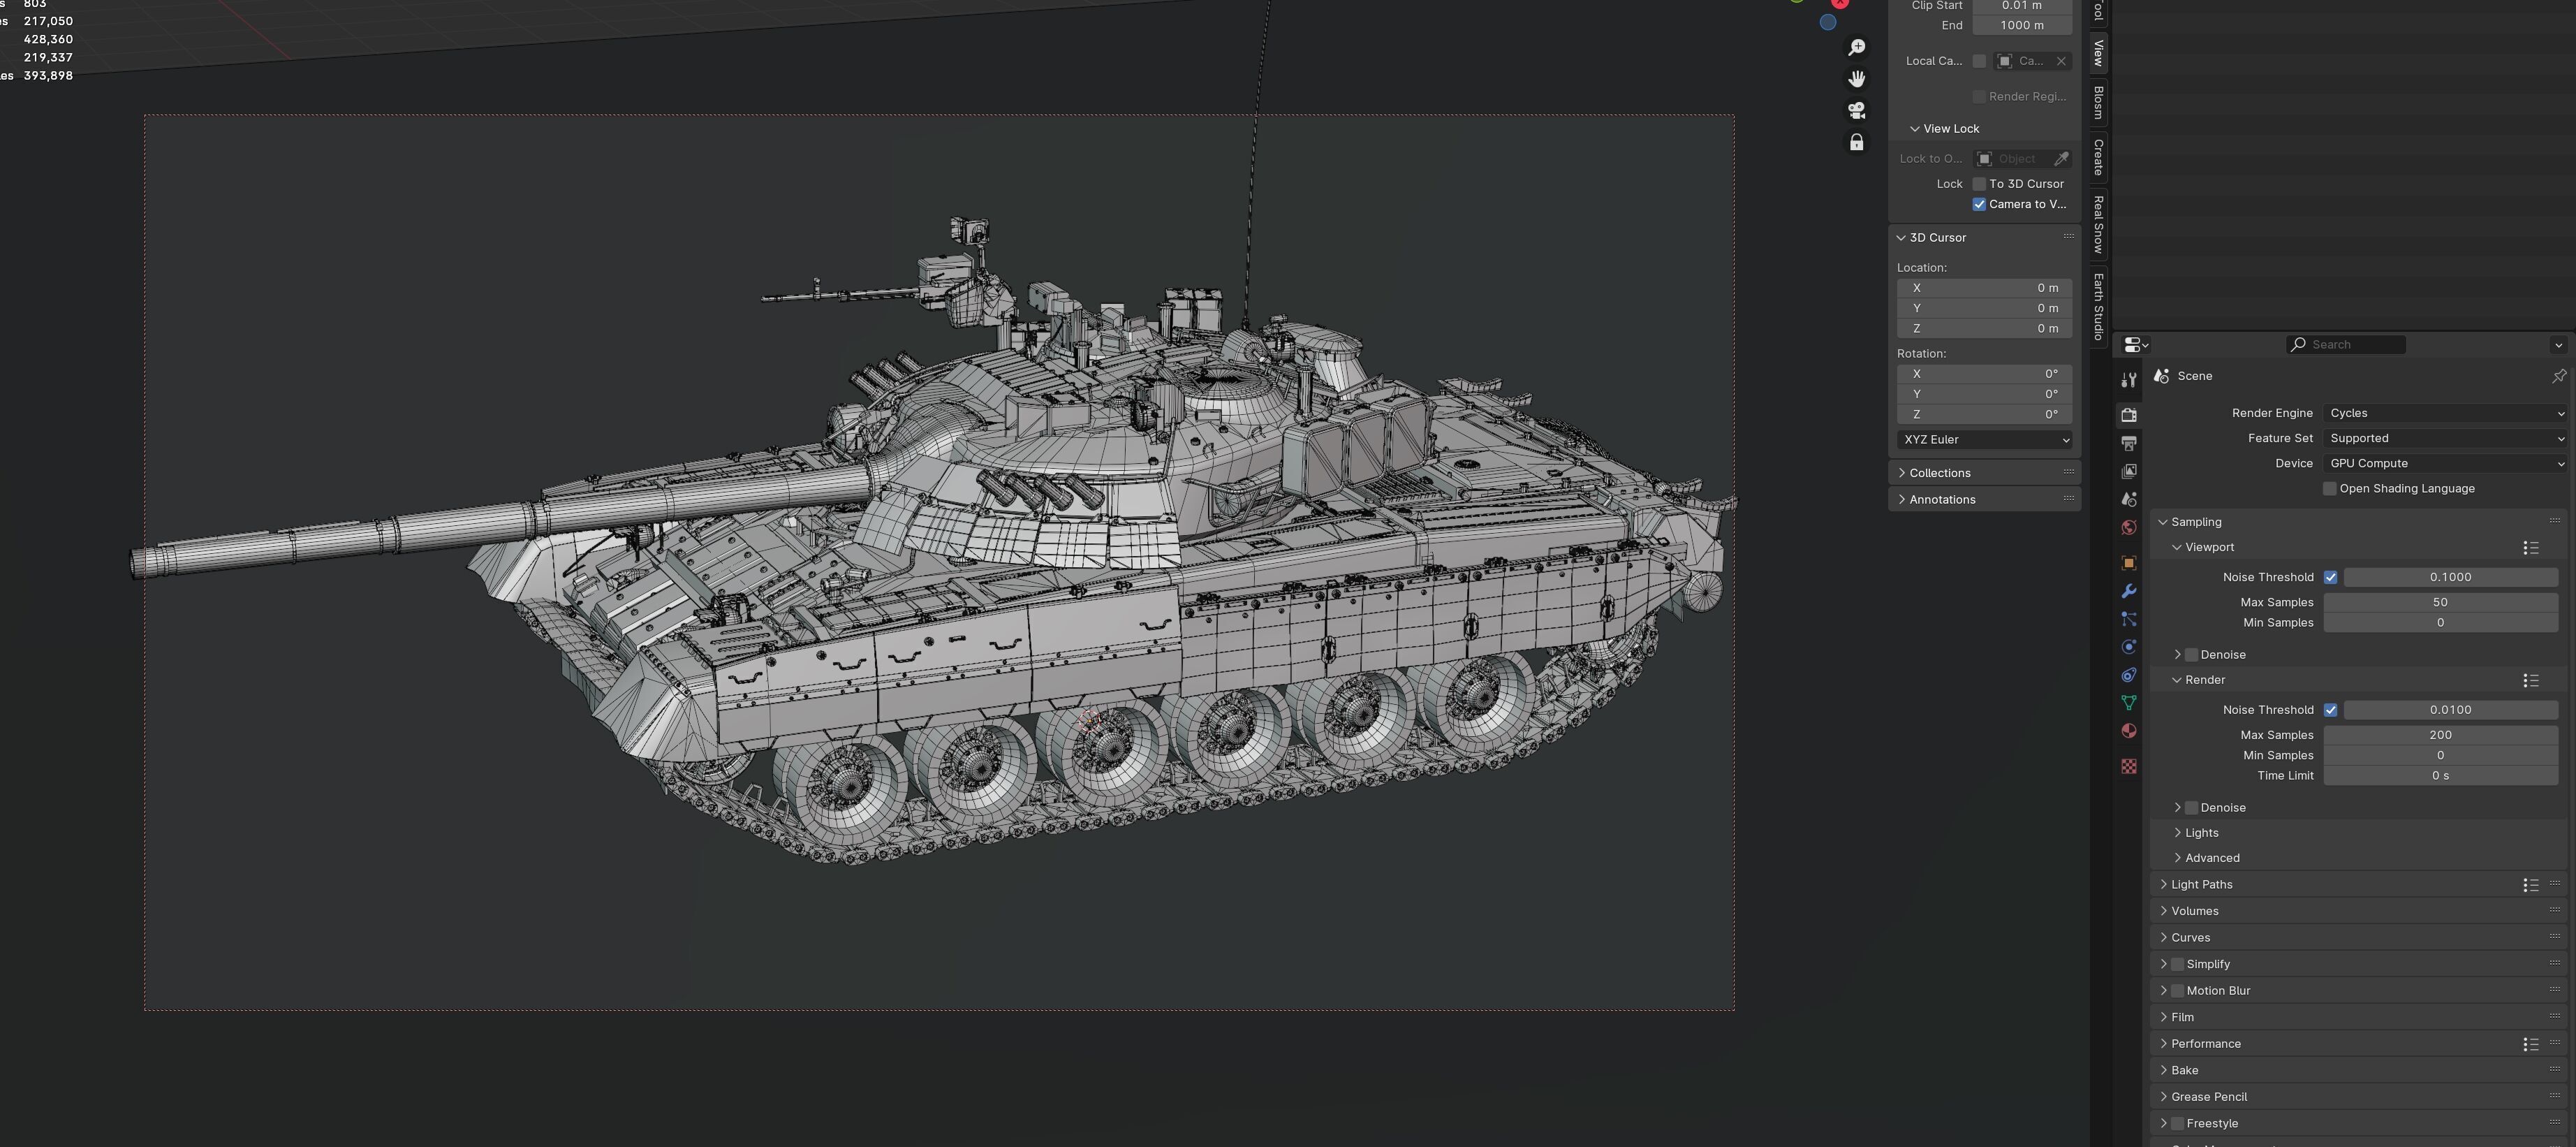2576x1147 pixels.
Task: Open the Tool properties tab
Action: coord(2129,380)
